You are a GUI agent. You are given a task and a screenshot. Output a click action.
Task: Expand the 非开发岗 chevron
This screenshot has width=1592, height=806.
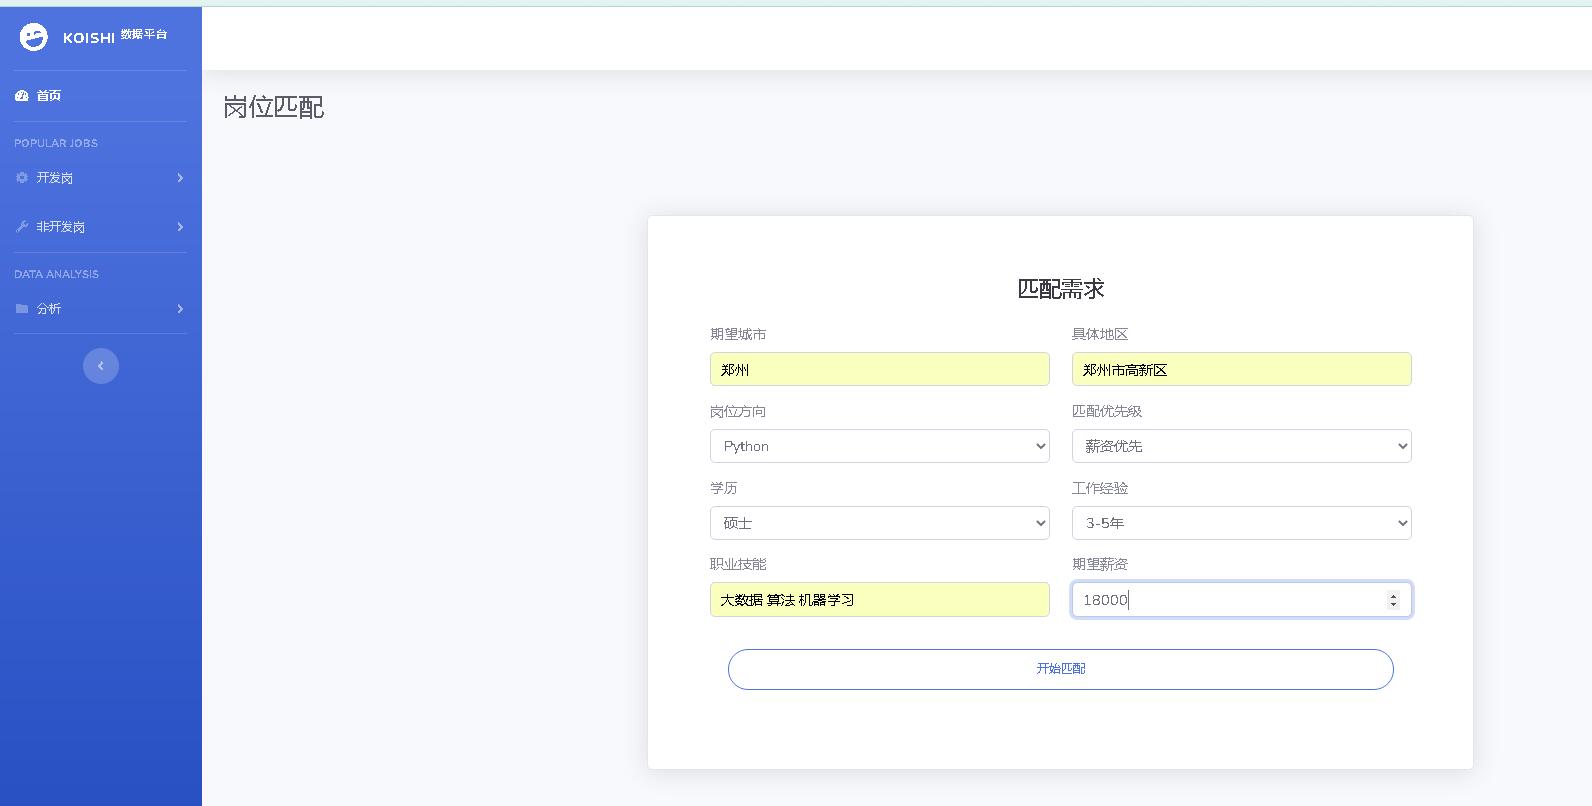tap(180, 227)
